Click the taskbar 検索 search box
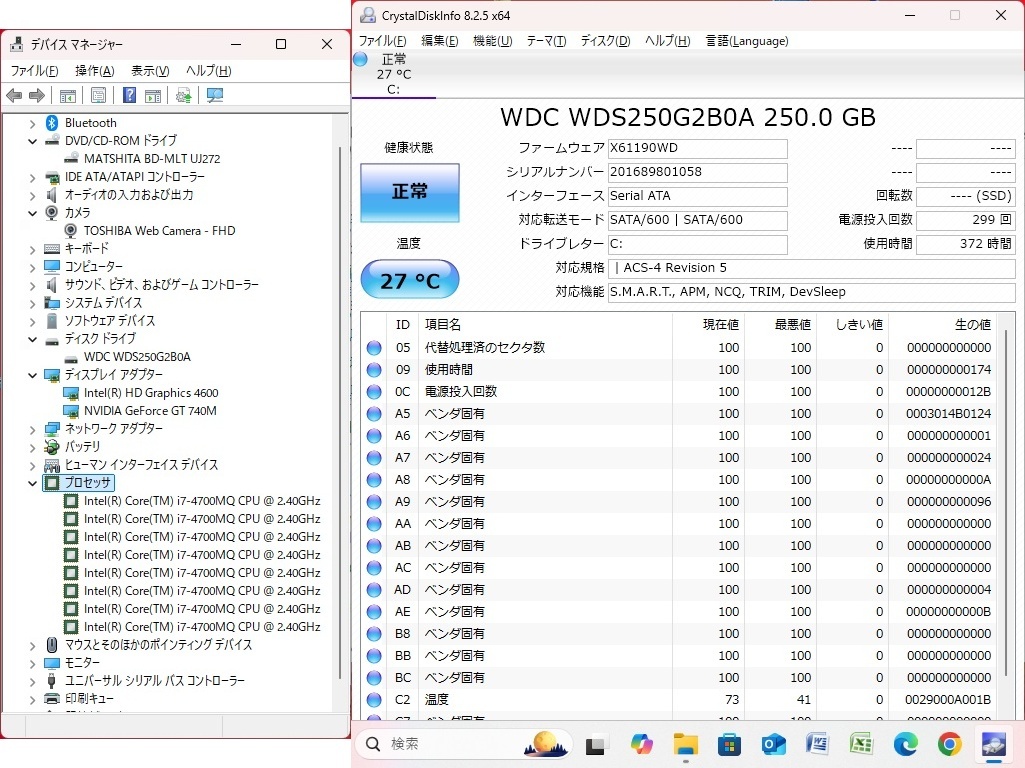This screenshot has width=1025, height=768. click(x=464, y=744)
